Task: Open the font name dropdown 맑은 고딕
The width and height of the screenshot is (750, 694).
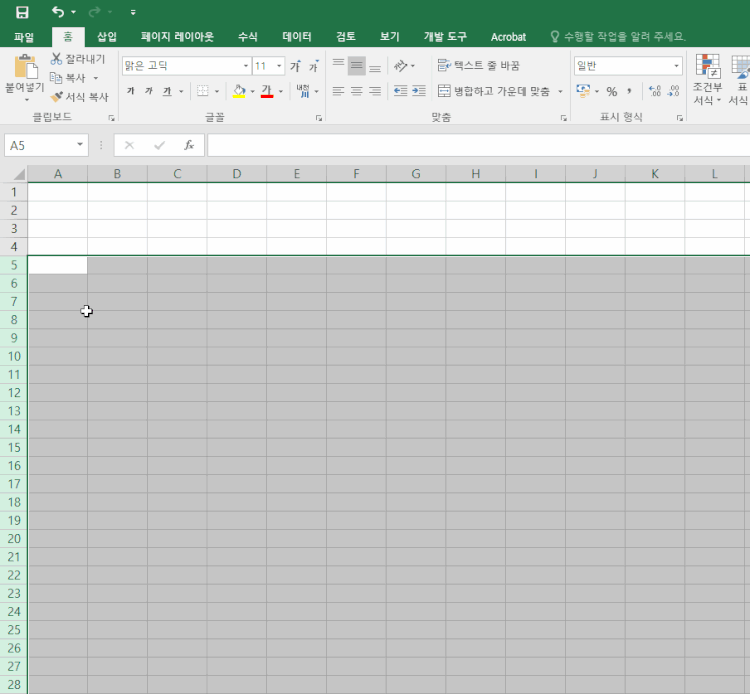Action: click(x=246, y=66)
